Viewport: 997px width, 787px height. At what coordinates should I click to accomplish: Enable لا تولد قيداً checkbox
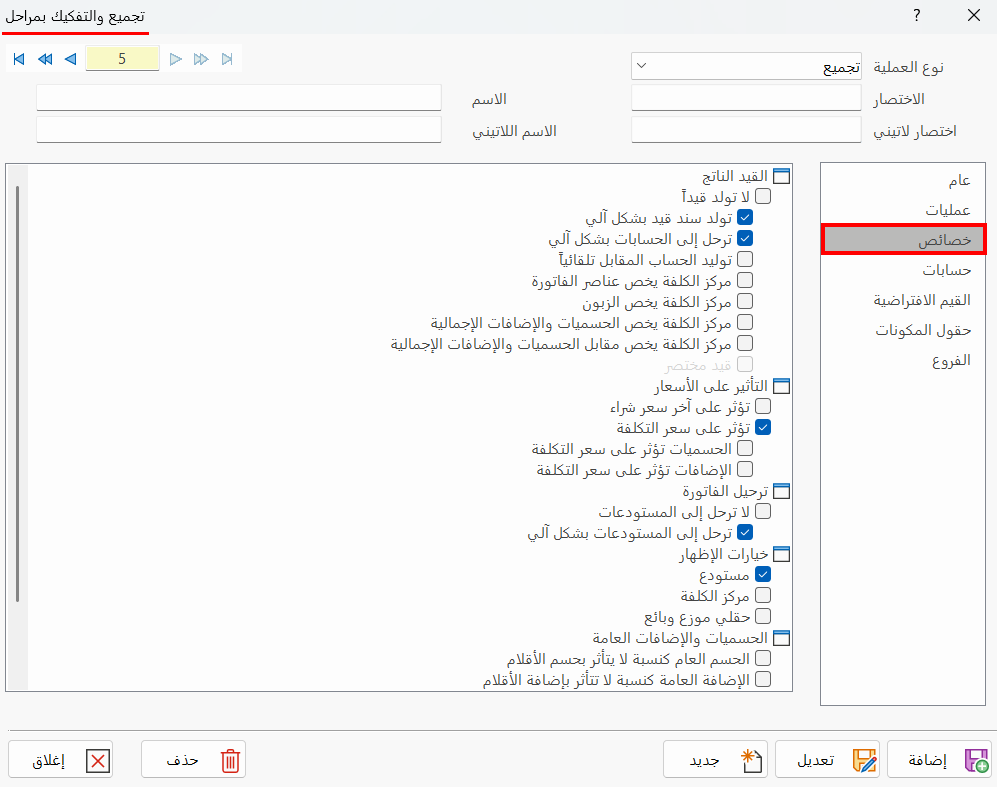click(763, 196)
